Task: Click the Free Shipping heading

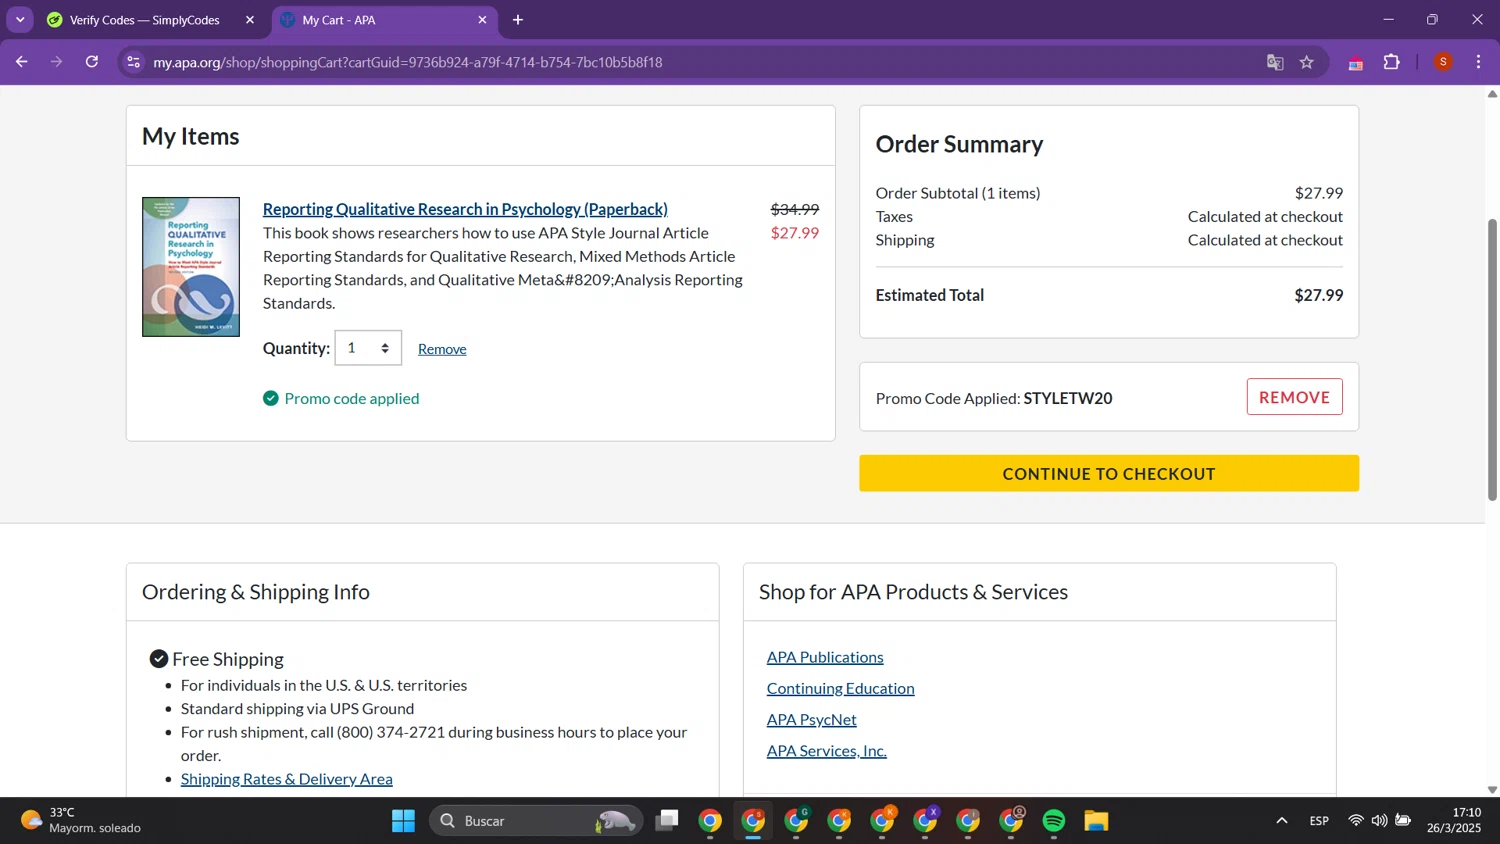Action: pyautogui.click(x=228, y=659)
